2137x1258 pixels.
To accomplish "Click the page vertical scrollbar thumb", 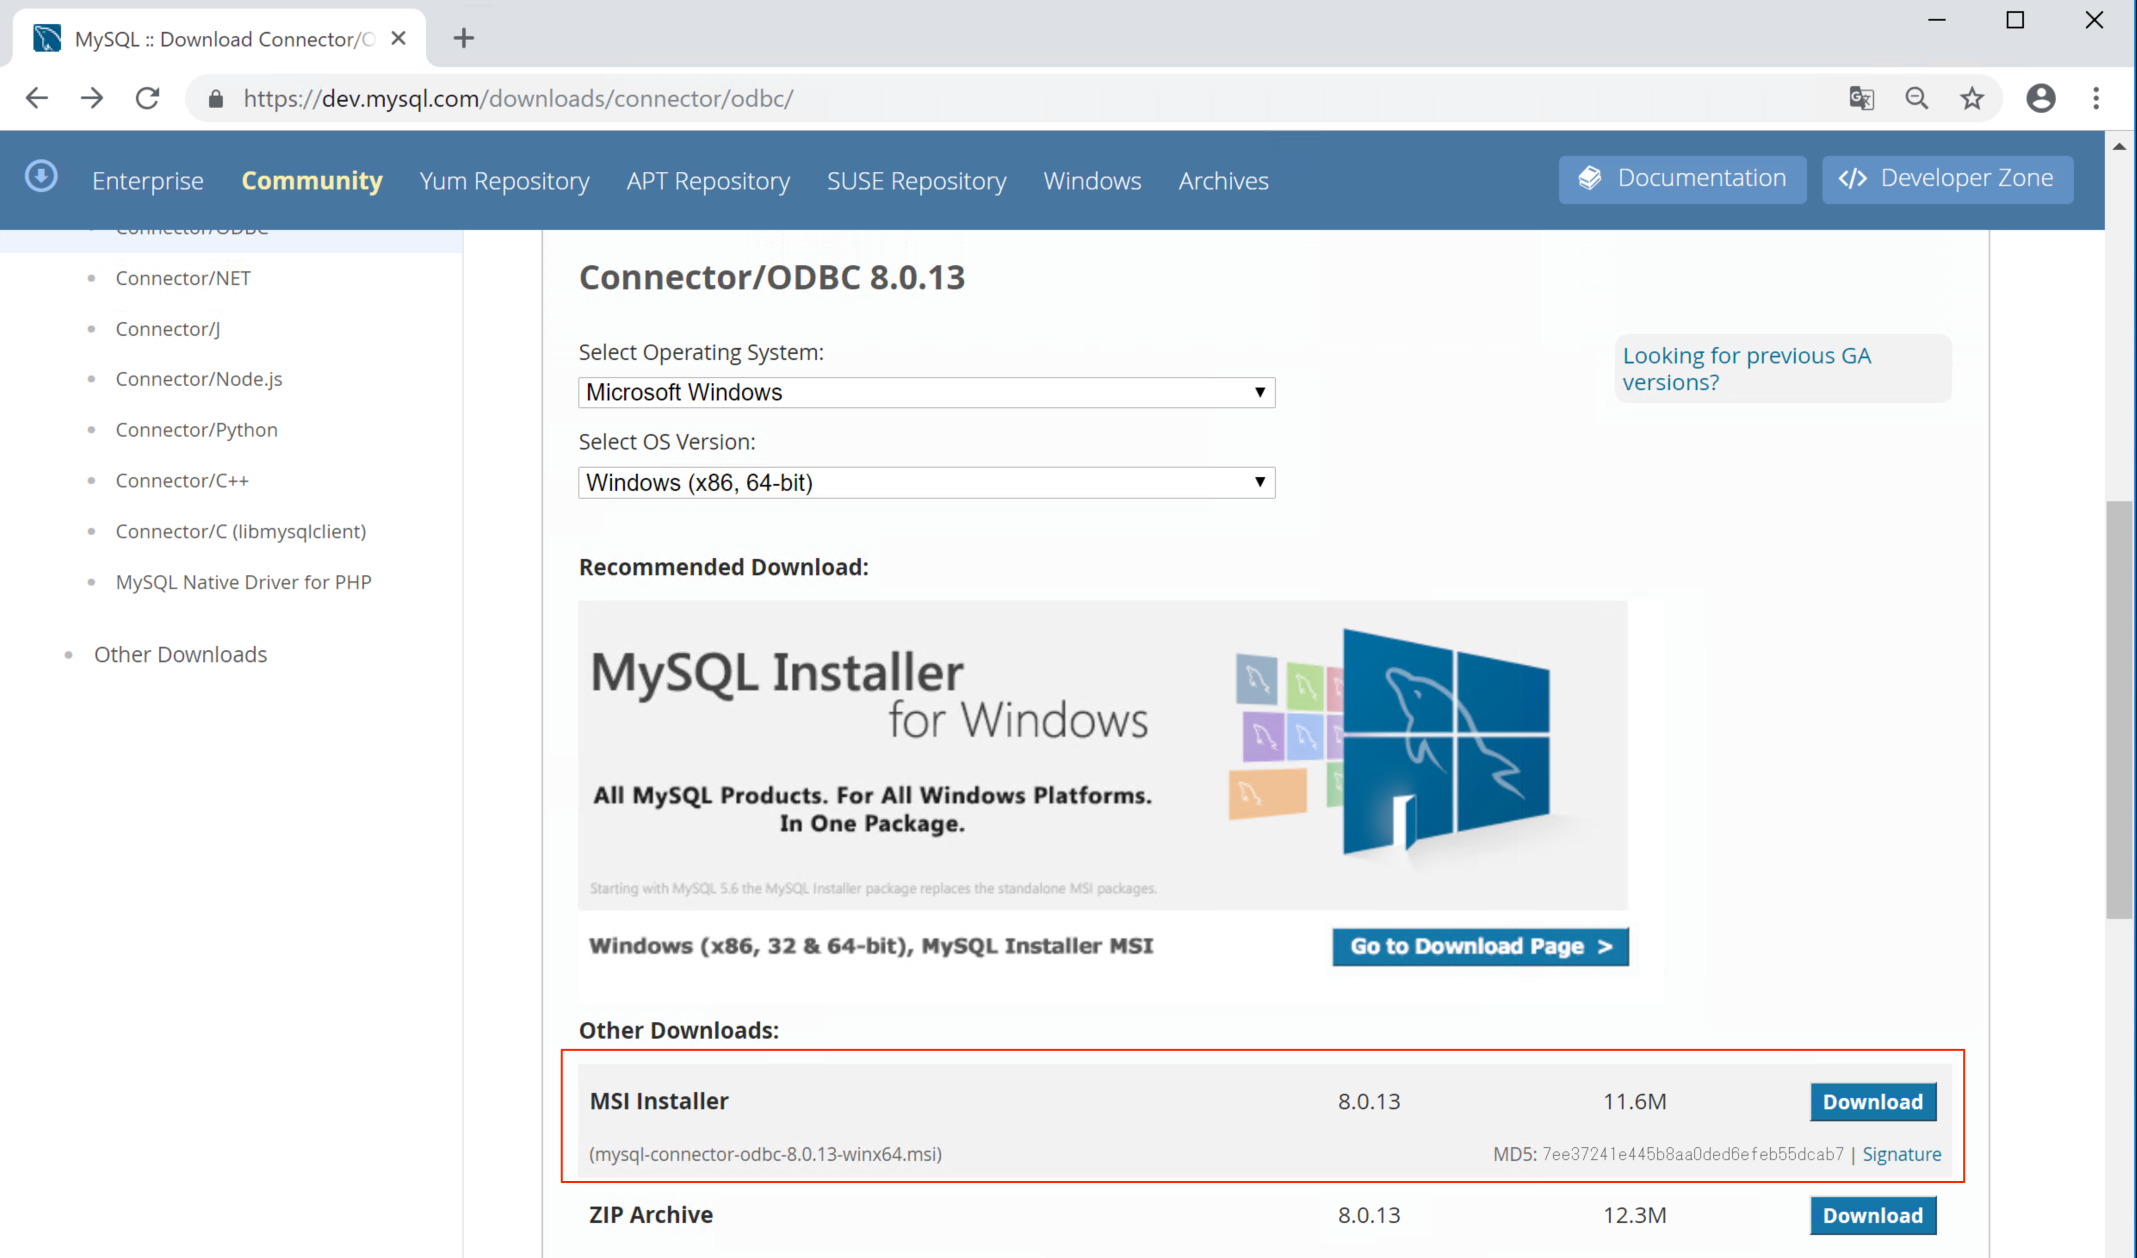I will click(x=2119, y=709).
